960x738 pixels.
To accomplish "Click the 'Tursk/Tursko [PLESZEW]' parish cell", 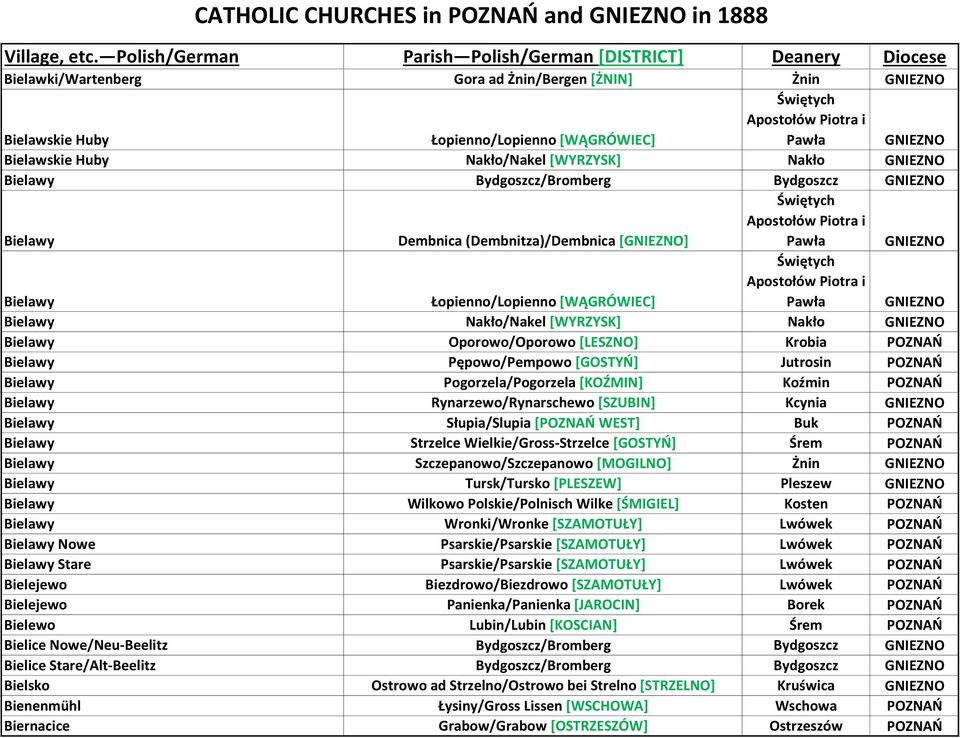I will pyautogui.click(x=543, y=483).
